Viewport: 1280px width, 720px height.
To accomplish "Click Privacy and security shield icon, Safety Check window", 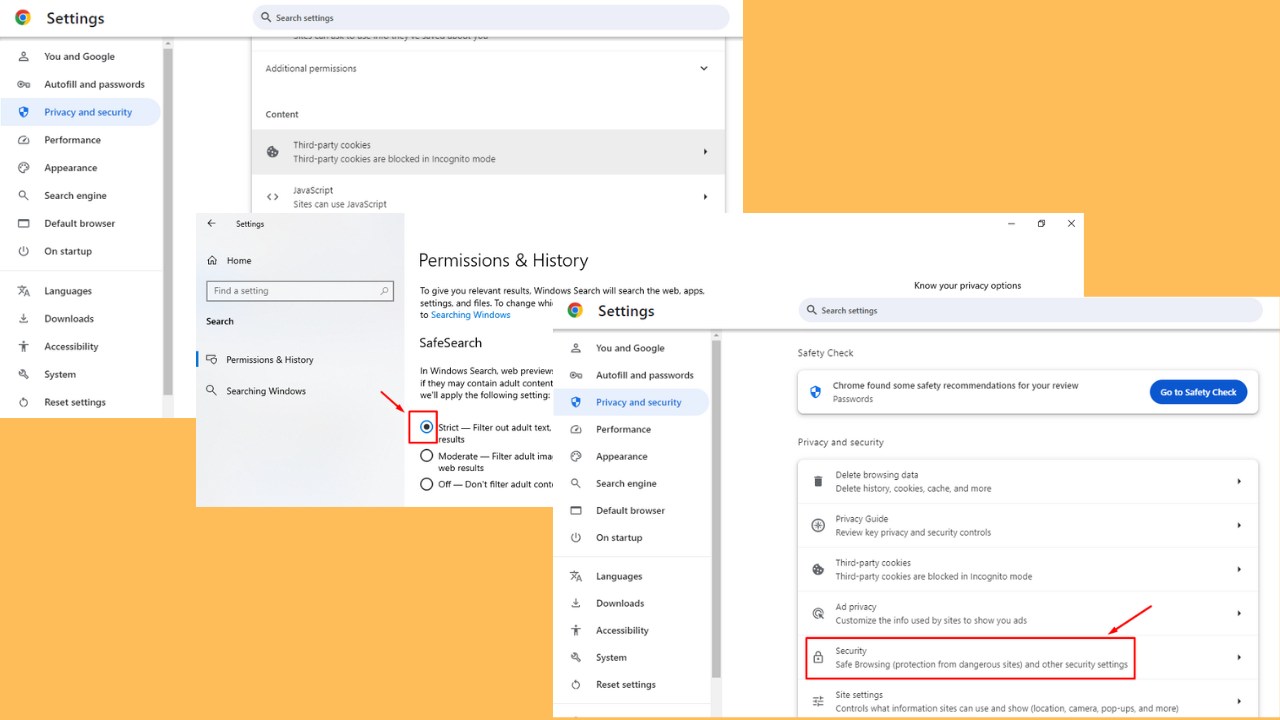I will tap(576, 402).
